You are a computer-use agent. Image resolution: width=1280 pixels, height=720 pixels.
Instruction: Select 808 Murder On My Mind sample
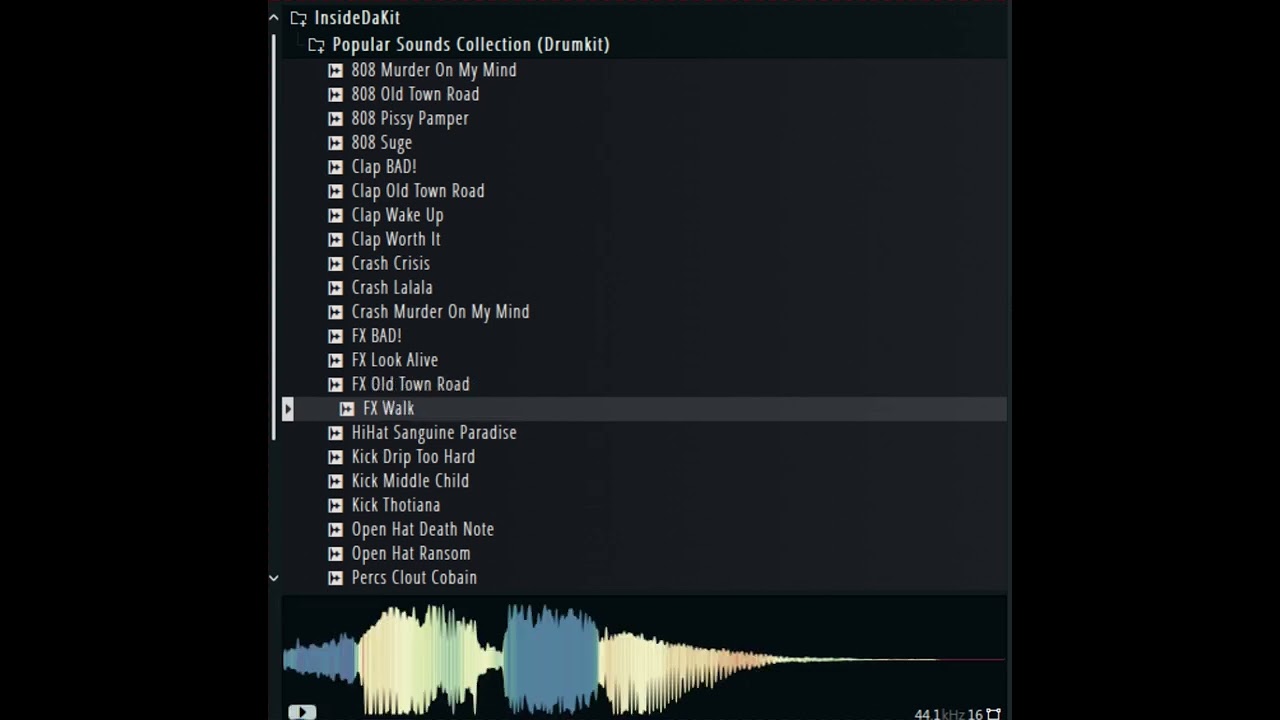(434, 70)
